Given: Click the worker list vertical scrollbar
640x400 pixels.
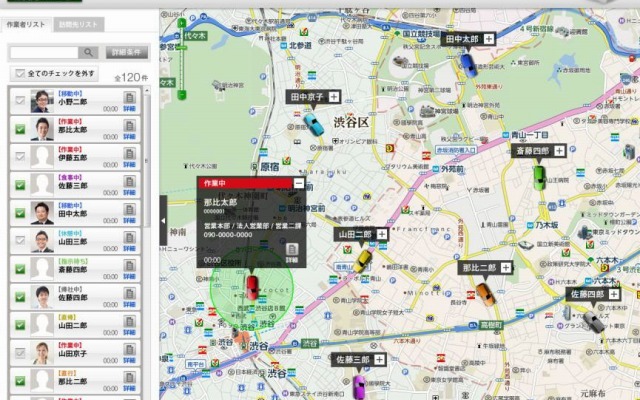Looking at the screenshot, I should (147, 161).
